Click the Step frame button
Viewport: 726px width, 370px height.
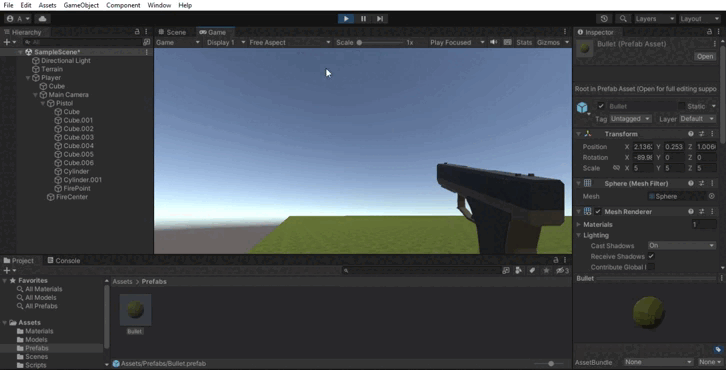click(380, 19)
